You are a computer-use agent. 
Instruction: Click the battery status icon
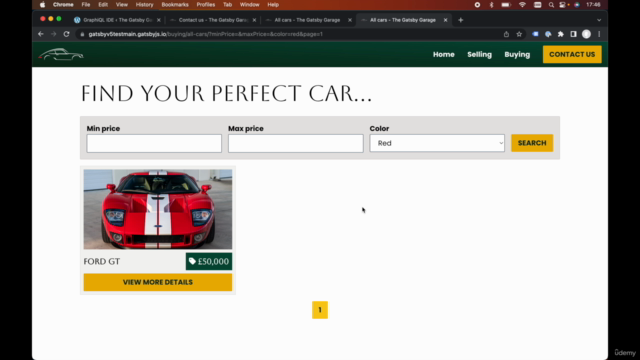click(506, 5)
